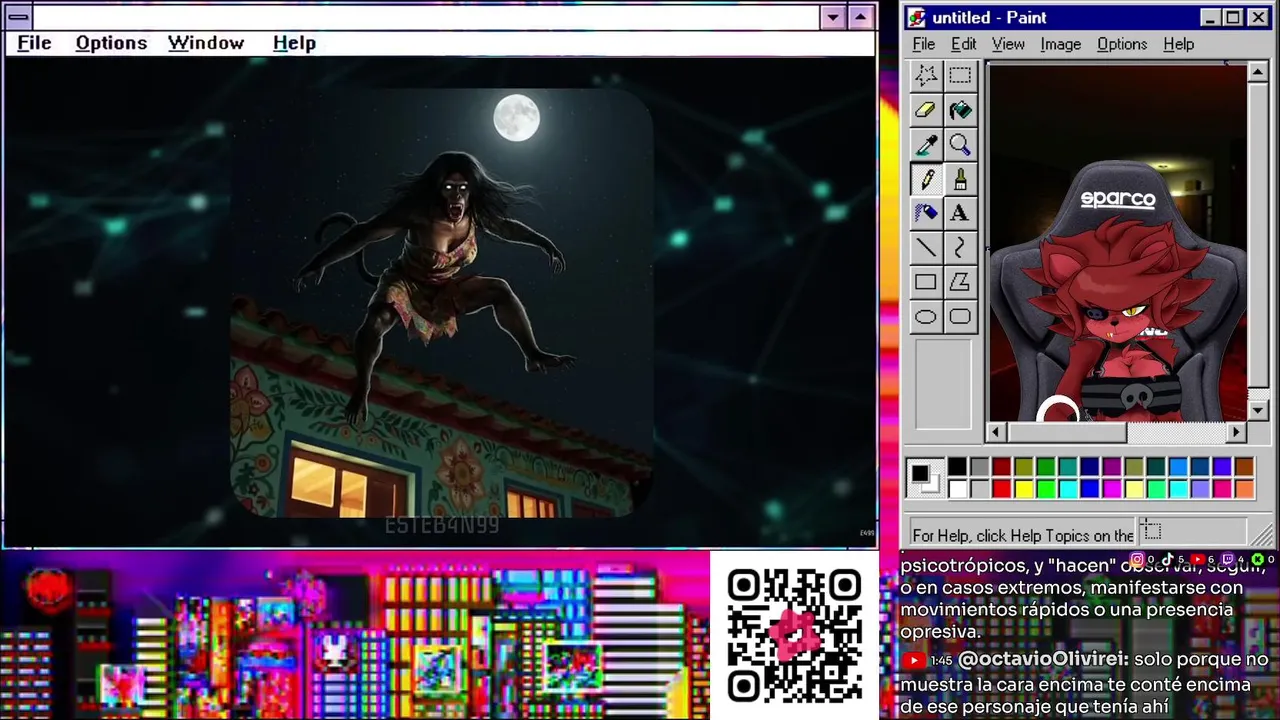
Task: Select the Free-Form Select tool in Paint
Action: point(926,75)
